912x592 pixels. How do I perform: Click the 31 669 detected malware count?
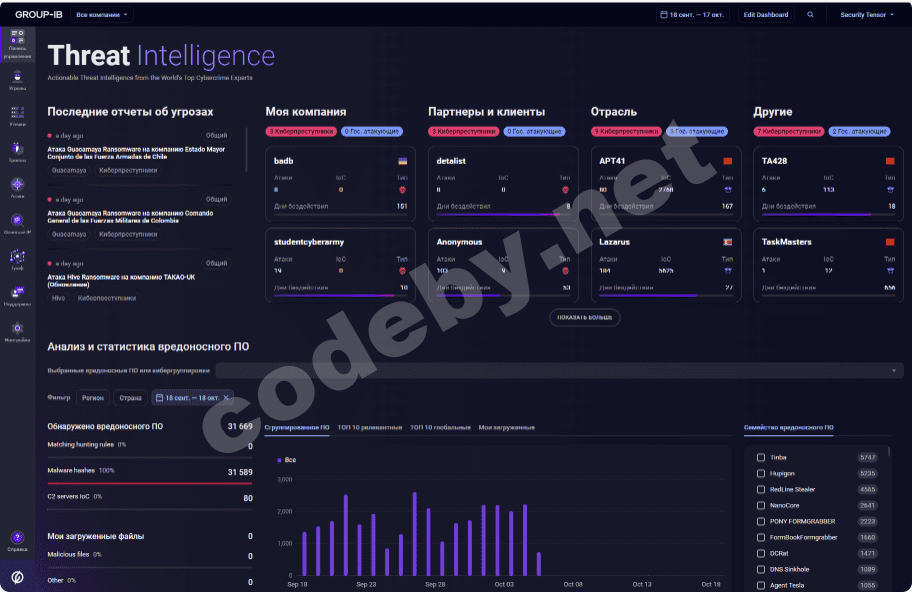coord(240,426)
